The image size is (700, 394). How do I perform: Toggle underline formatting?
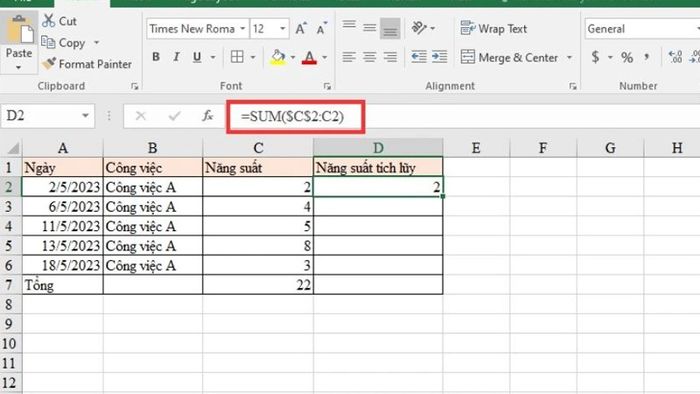pos(197,57)
